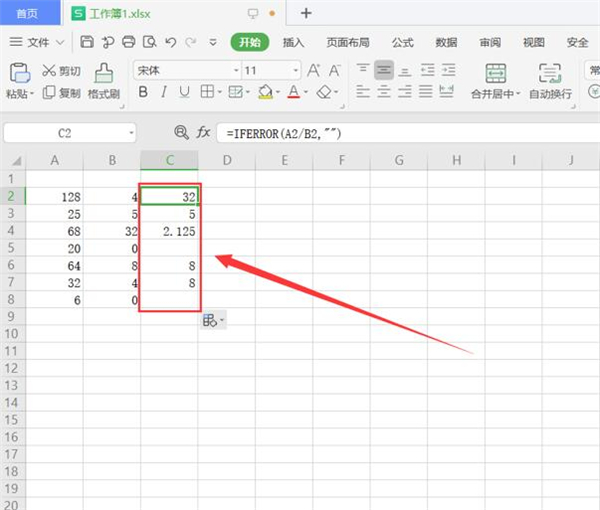Select the Format Painter (格式刷) tool
600x510 pixels.
click(x=103, y=81)
